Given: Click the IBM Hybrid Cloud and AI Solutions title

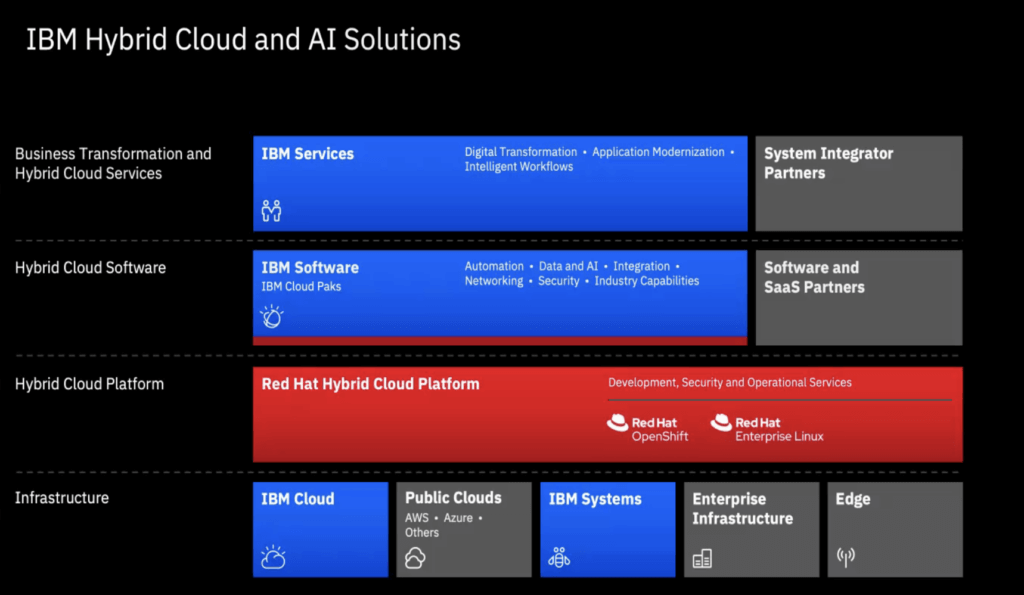Looking at the screenshot, I should tap(243, 40).
